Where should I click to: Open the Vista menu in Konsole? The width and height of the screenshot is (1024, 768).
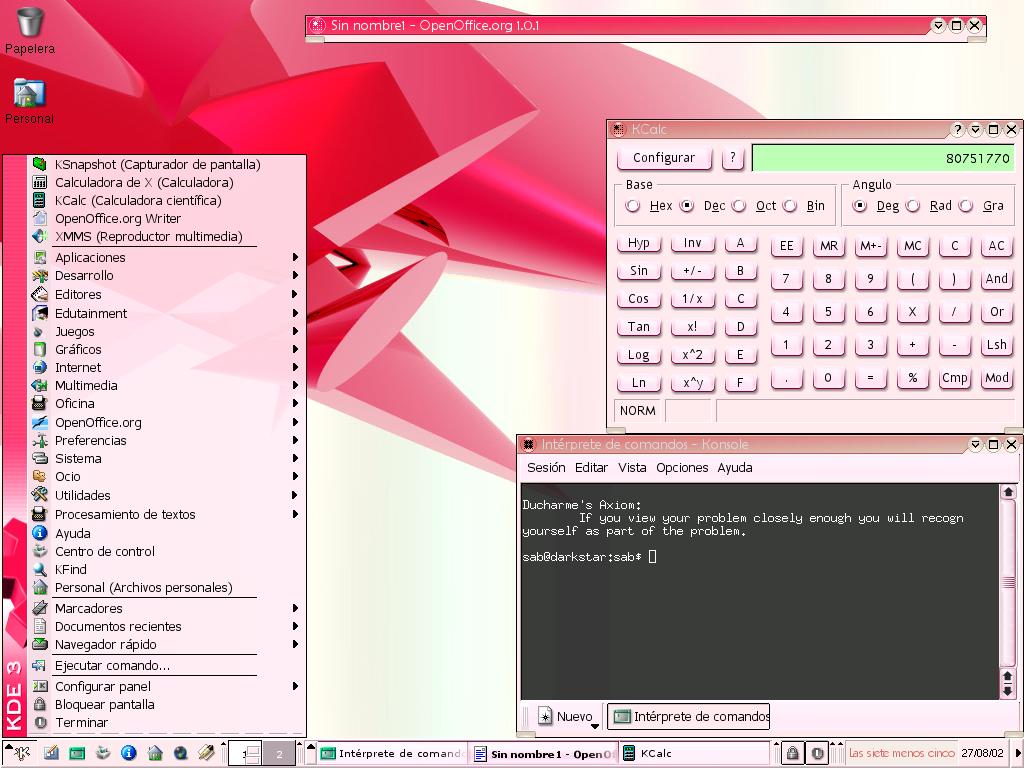632,468
